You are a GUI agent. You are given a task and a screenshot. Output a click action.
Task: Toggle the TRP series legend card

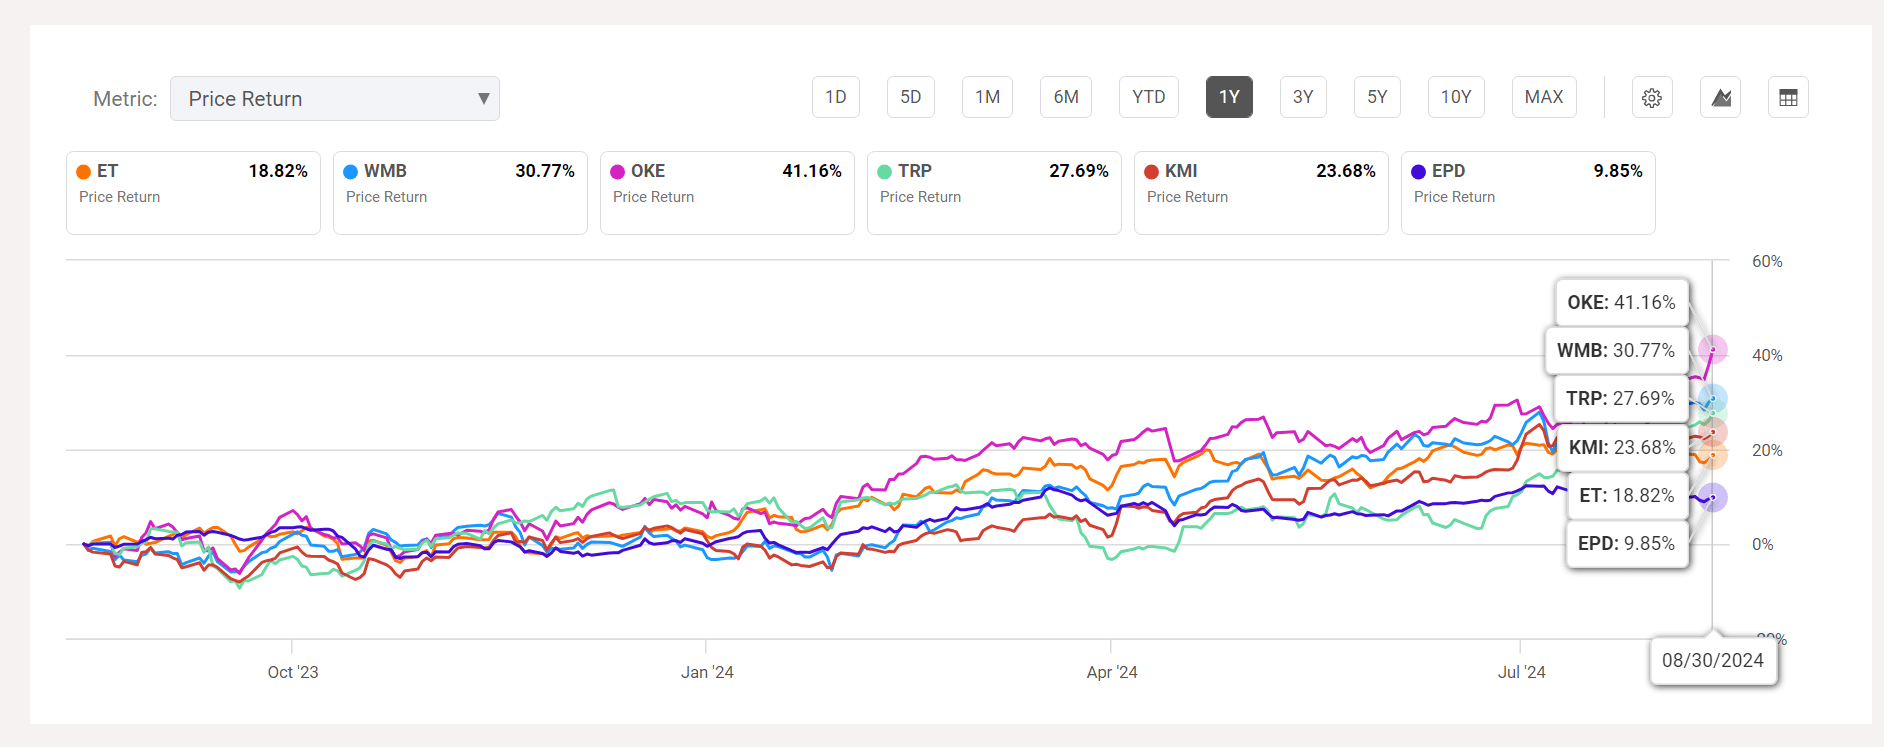pyautogui.click(x=993, y=192)
